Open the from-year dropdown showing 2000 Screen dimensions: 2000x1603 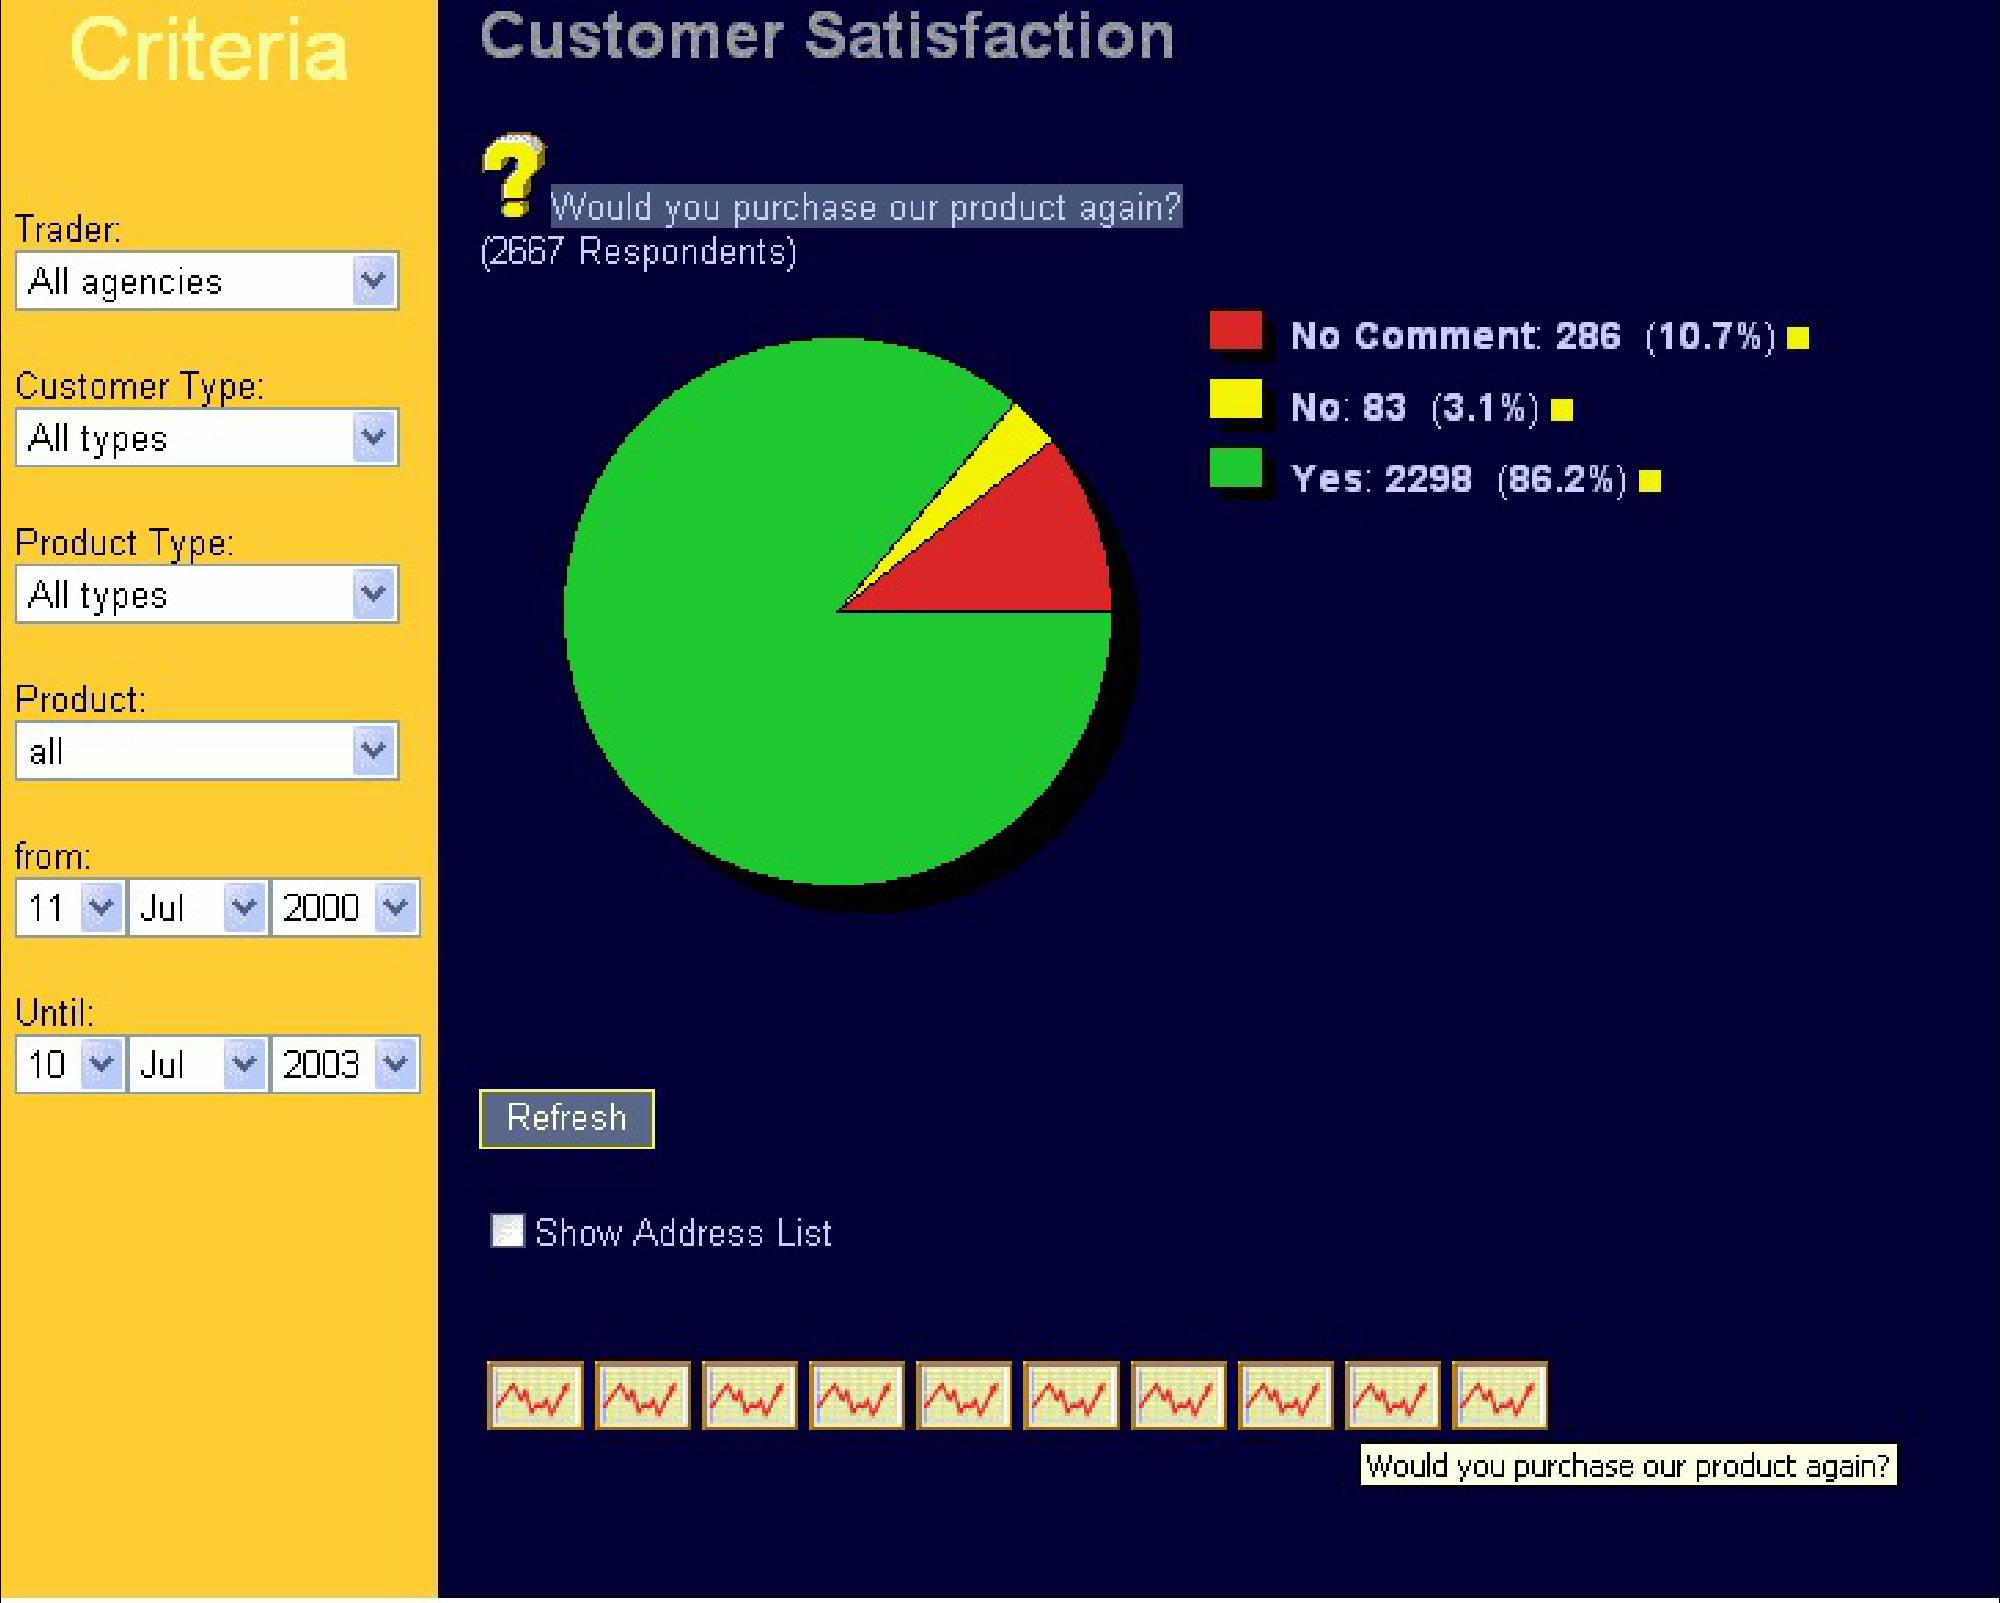396,908
